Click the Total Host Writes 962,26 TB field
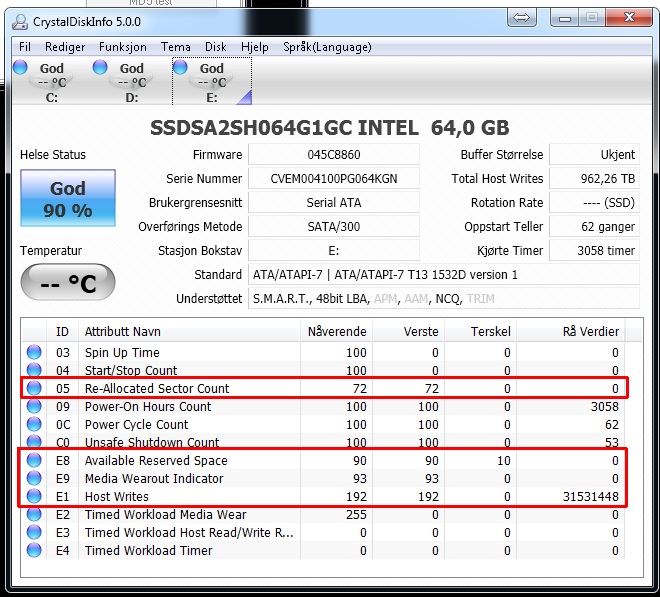Viewport: 660px width, 597px height. pyautogui.click(x=594, y=179)
